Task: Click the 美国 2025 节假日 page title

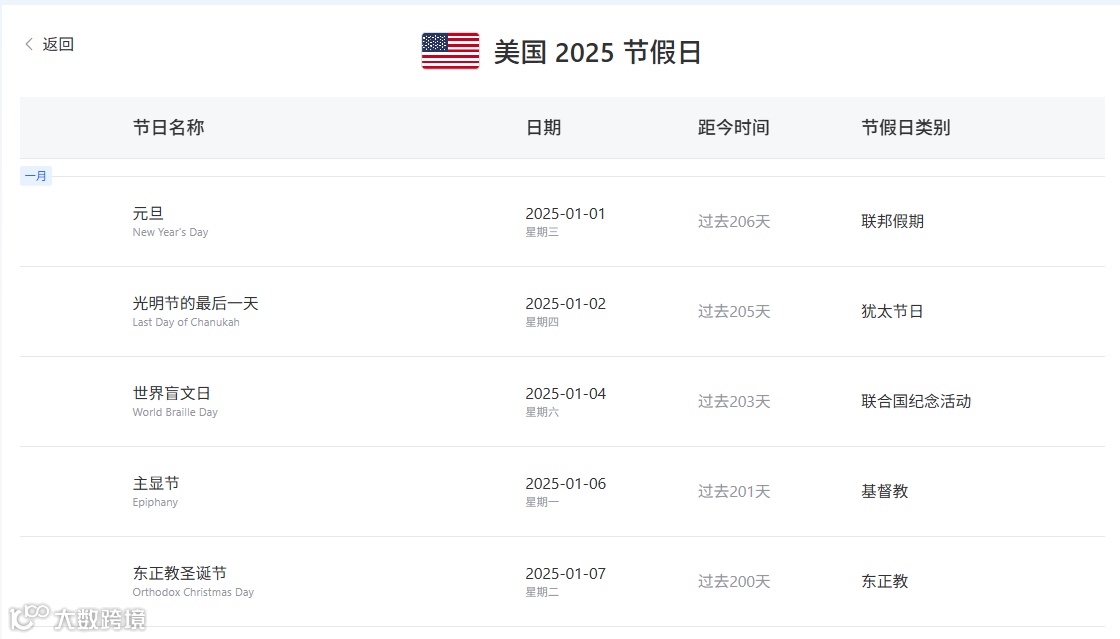Action: [x=597, y=52]
